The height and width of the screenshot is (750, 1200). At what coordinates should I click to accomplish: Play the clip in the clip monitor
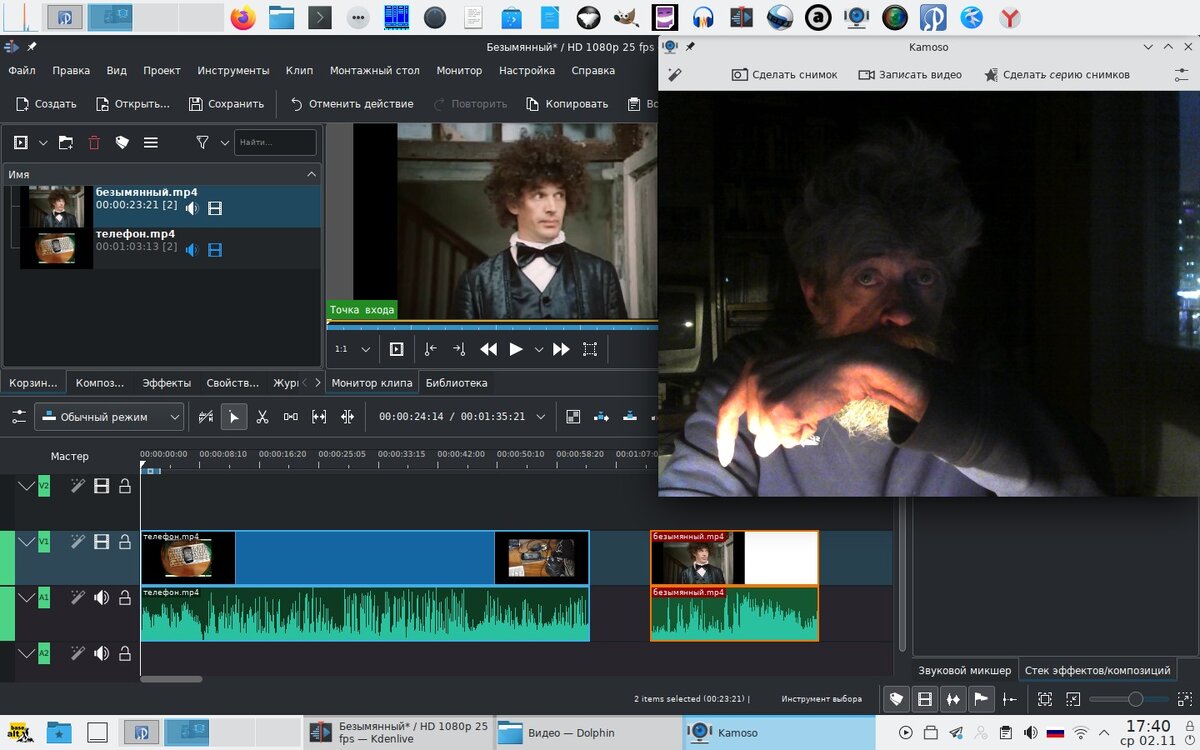[x=516, y=349]
